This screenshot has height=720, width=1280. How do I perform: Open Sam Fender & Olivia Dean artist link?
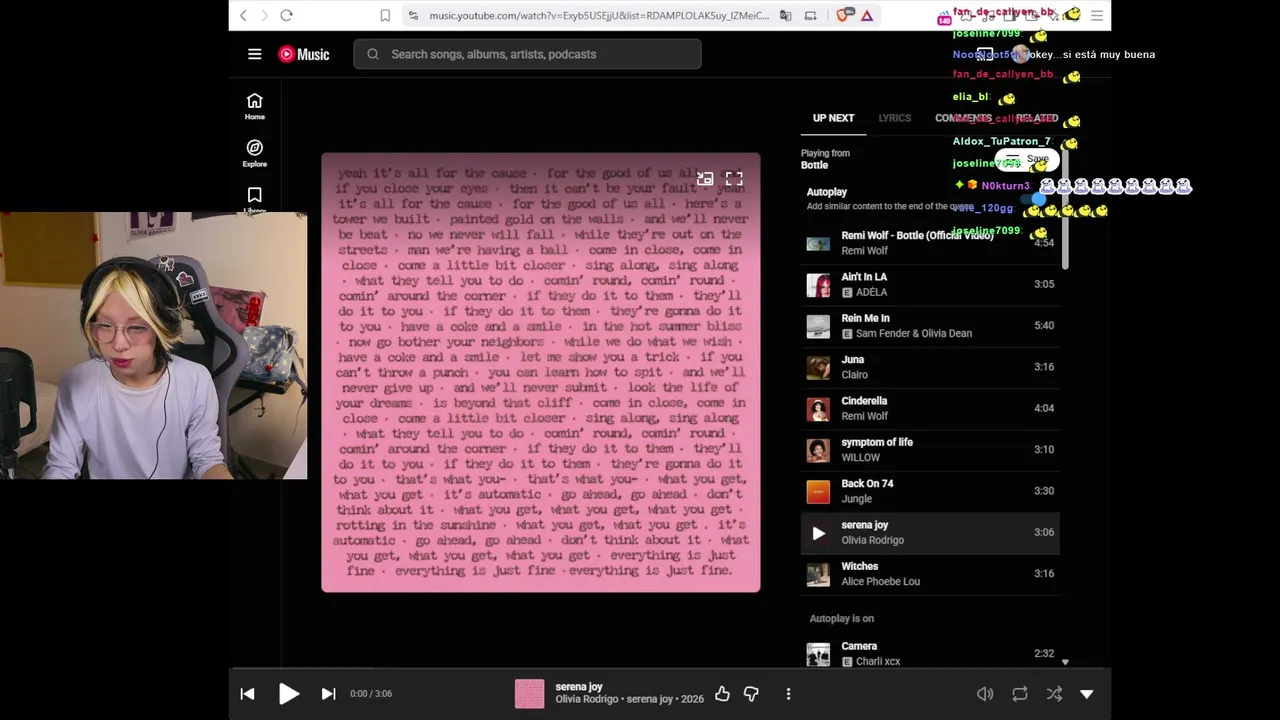click(x=914, y=334)
